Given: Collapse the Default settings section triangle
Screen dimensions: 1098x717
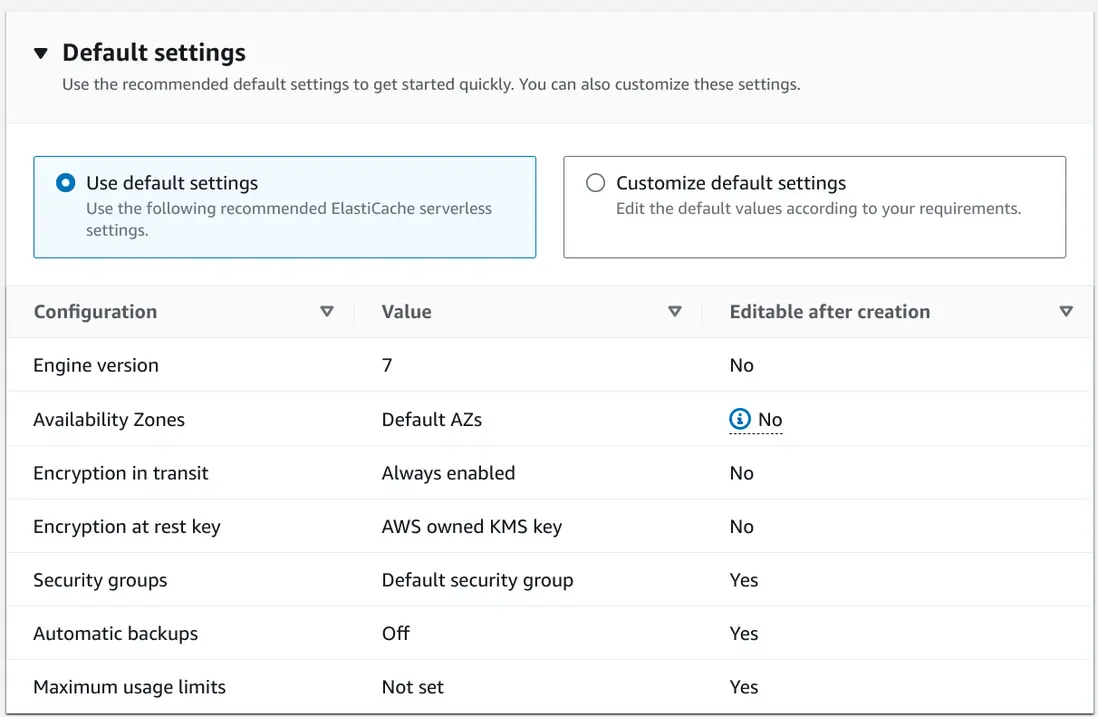Looking at the screenshot, I should (x=40, y=53).
